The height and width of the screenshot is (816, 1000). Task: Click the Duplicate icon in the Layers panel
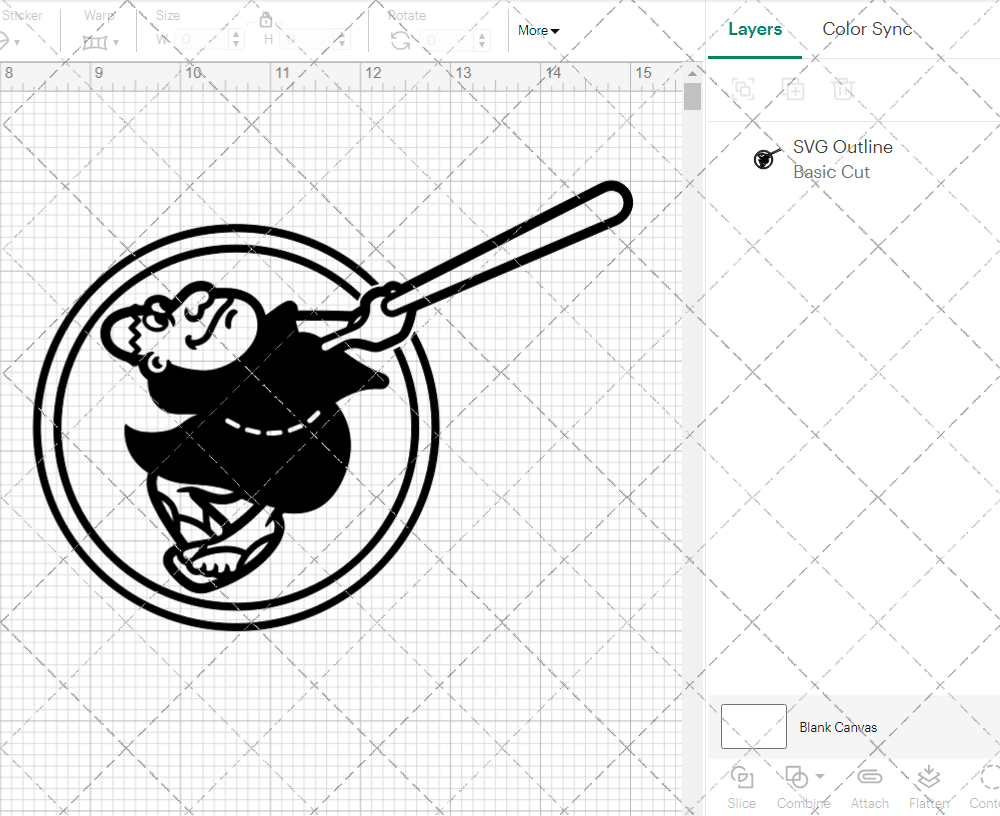[x=794, y=89]
